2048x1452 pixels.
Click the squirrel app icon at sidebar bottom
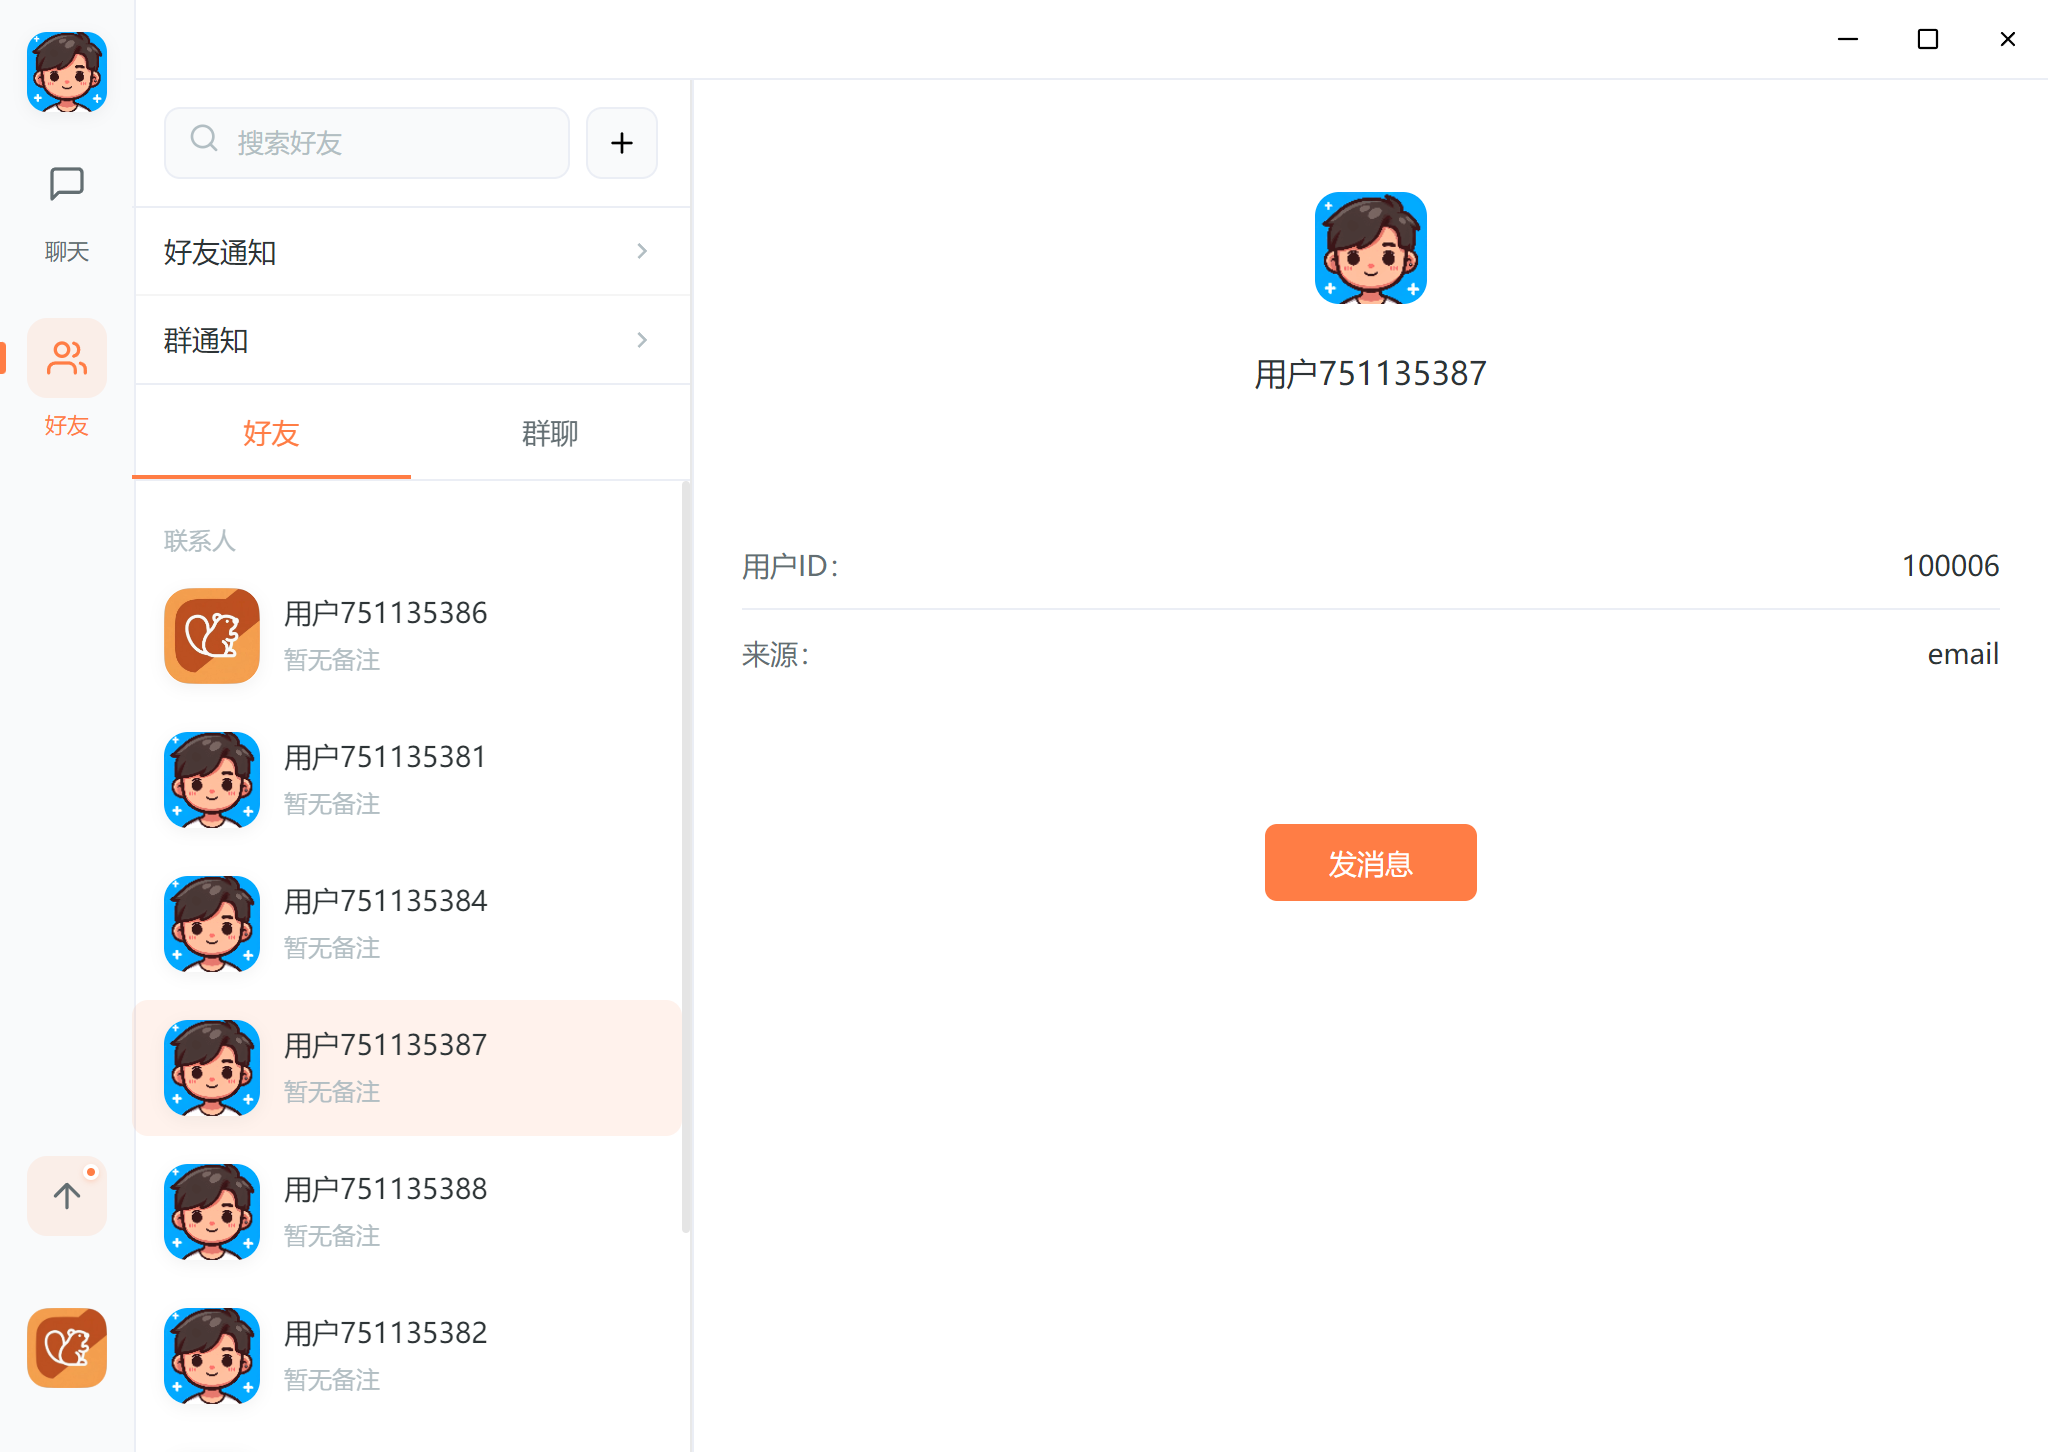[x=66, y=1348]
